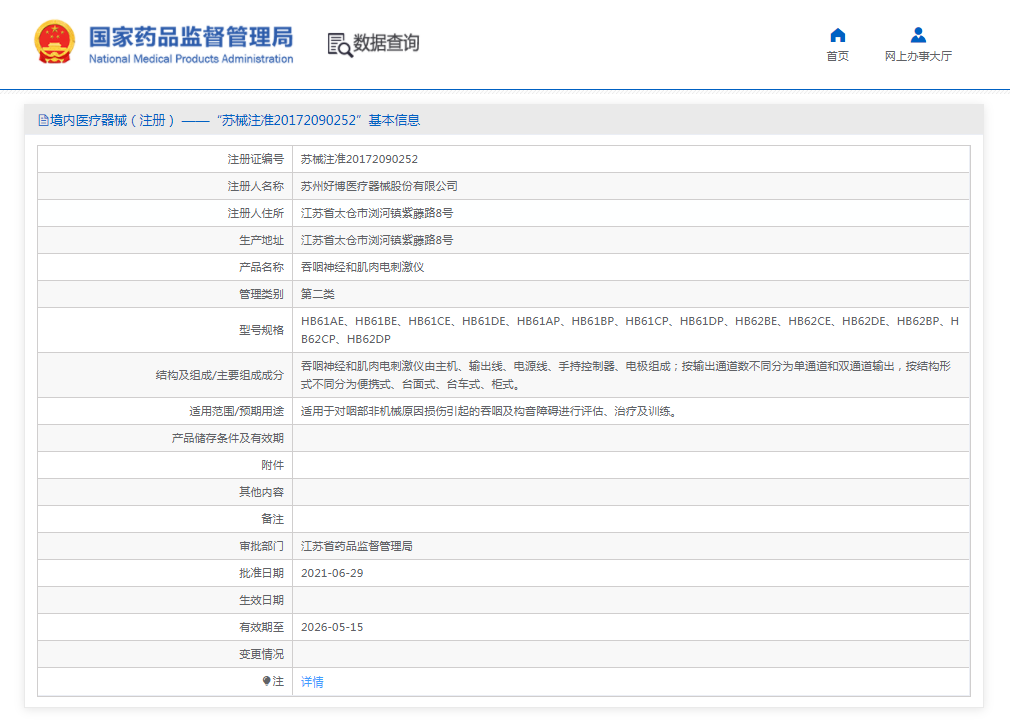Click the National Medical Products Administration text
This screenshot has width=1010, height=723.
click(x=190, y=59)
